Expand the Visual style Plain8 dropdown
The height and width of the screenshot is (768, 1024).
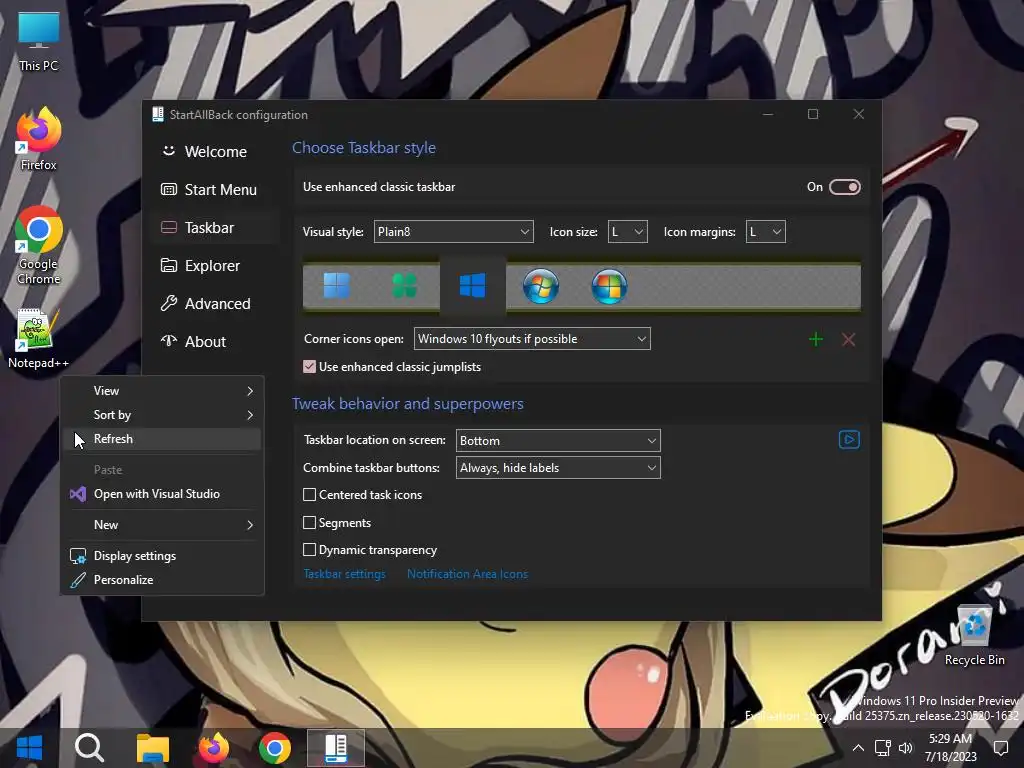coord(453,232)
